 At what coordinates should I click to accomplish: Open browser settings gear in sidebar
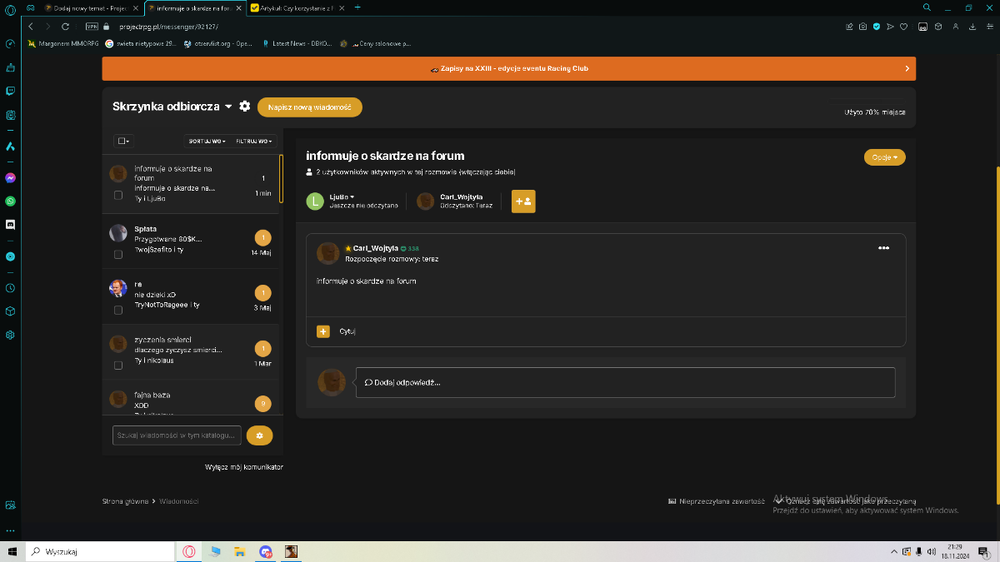tap(10, 335)
